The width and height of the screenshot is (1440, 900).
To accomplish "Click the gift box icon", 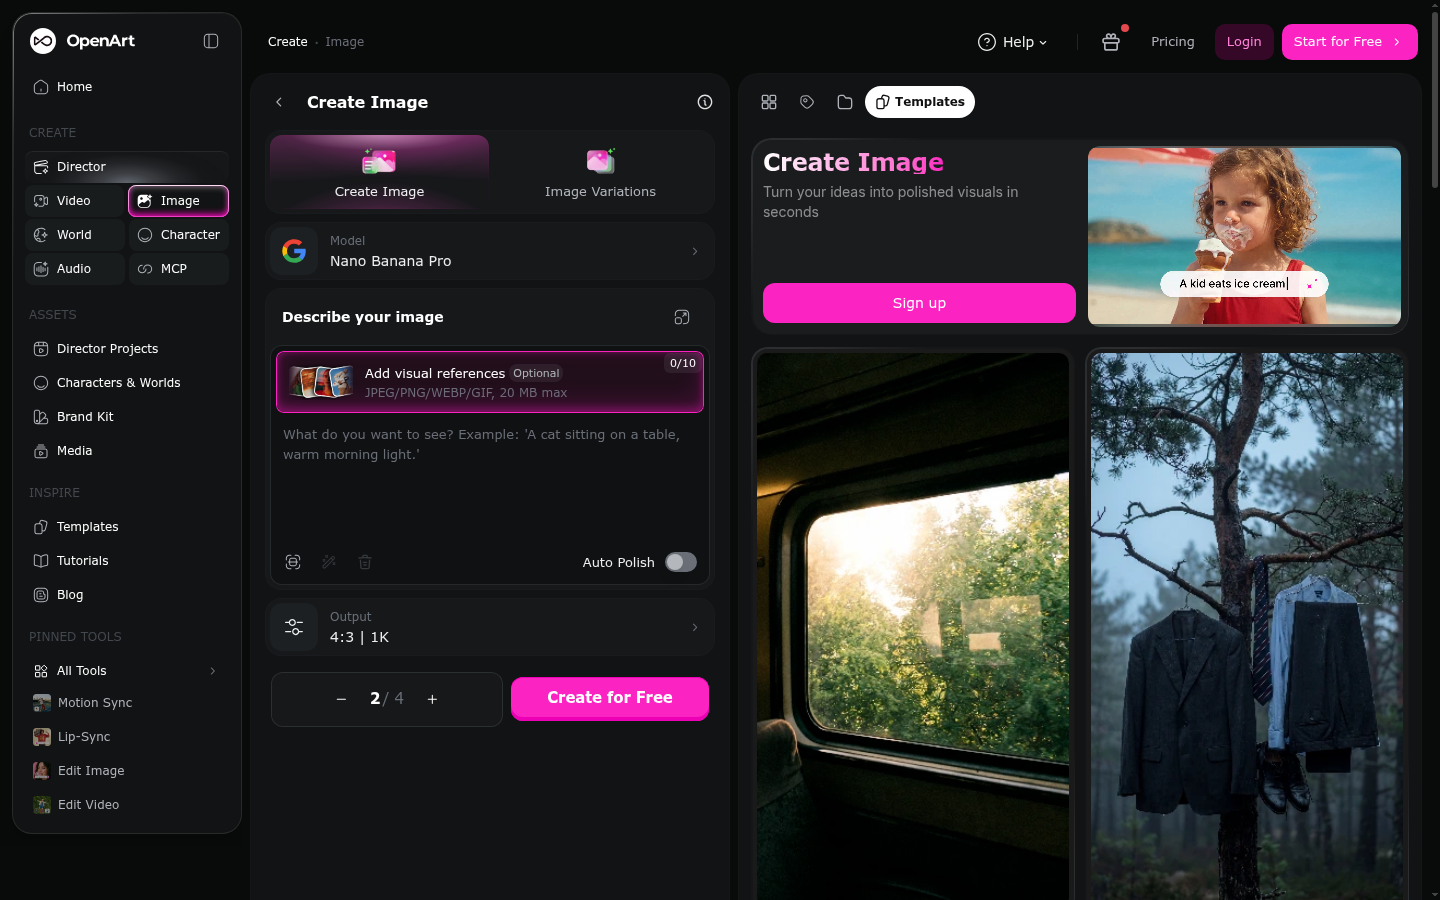I will 1110,42.
